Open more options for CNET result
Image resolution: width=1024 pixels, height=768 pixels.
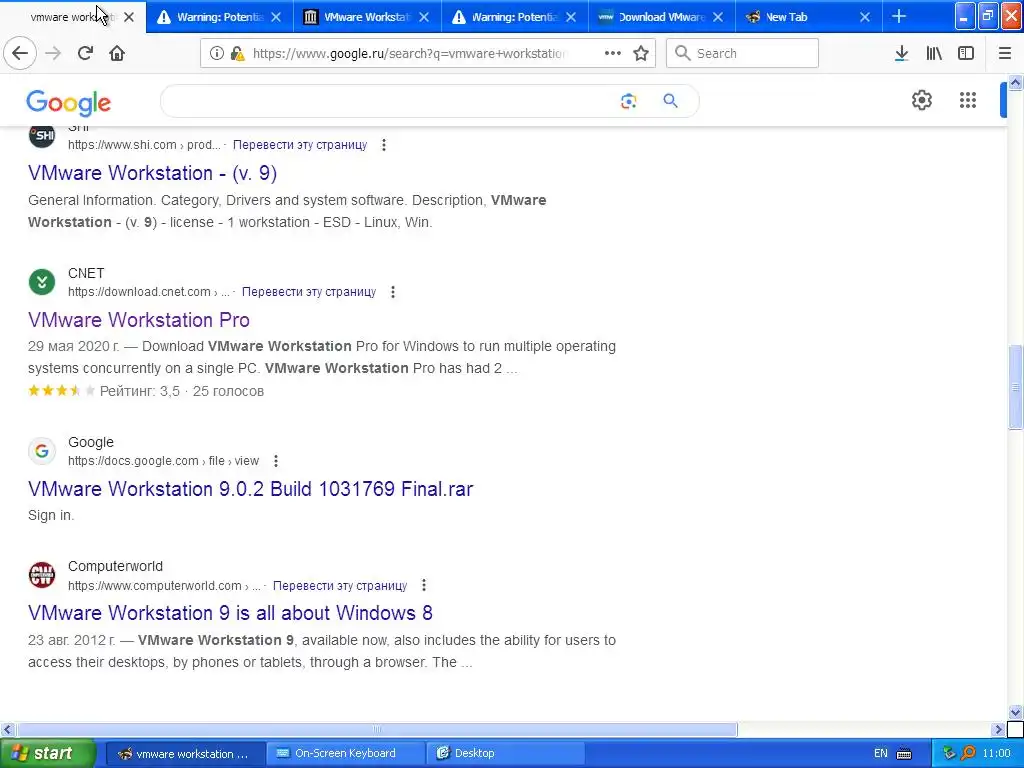[x=392, y=292]
